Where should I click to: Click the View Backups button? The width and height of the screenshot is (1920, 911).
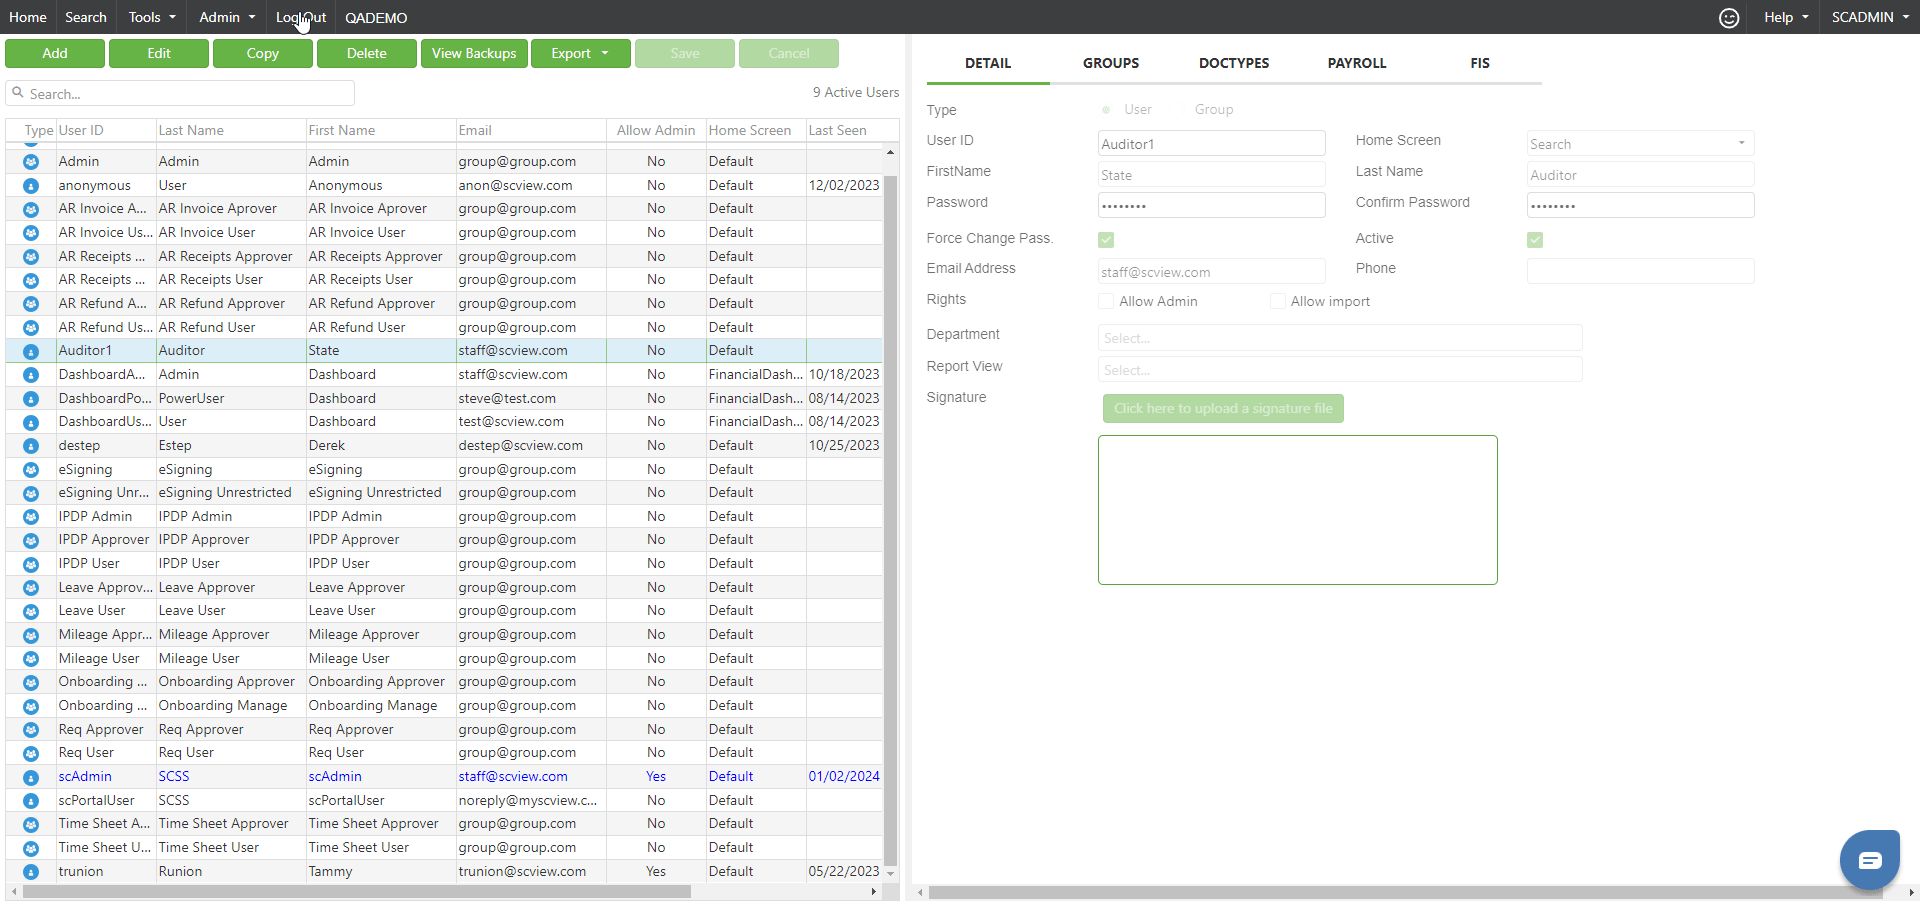[474, 53]
